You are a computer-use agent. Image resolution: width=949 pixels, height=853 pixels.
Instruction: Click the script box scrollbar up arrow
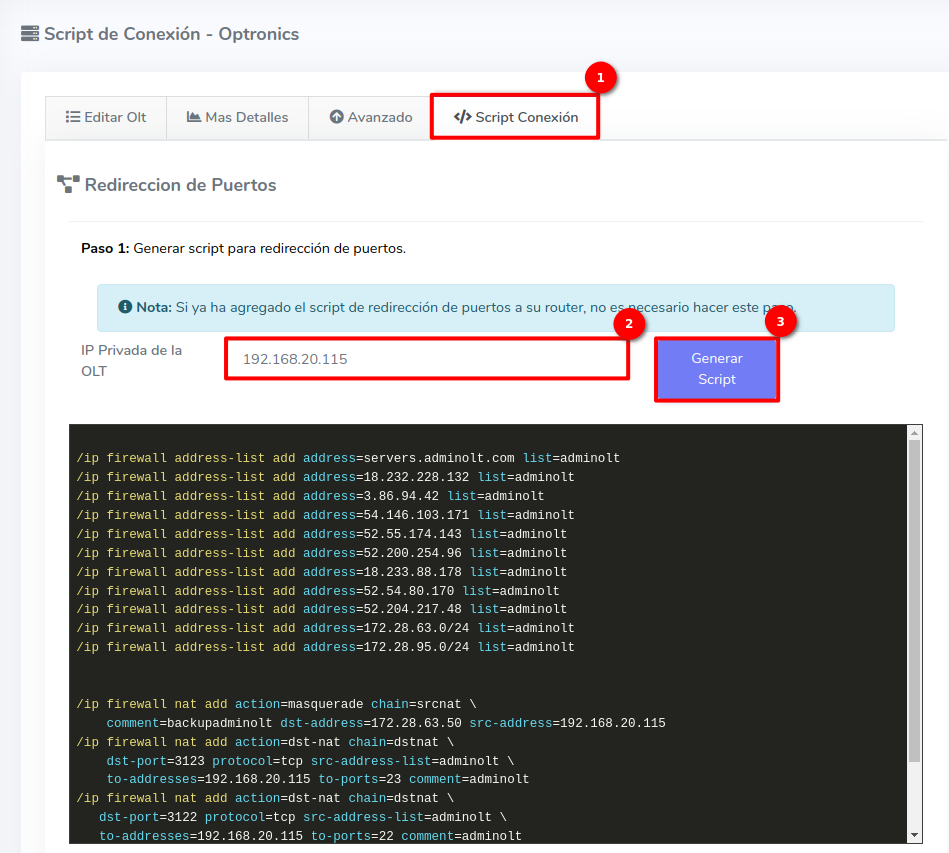(914, 432)
